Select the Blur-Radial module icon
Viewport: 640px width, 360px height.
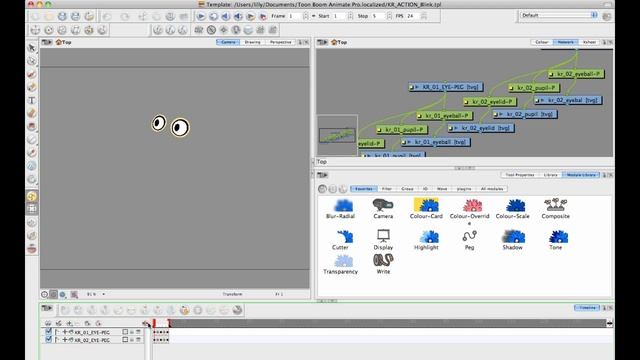tap(343, 205)
